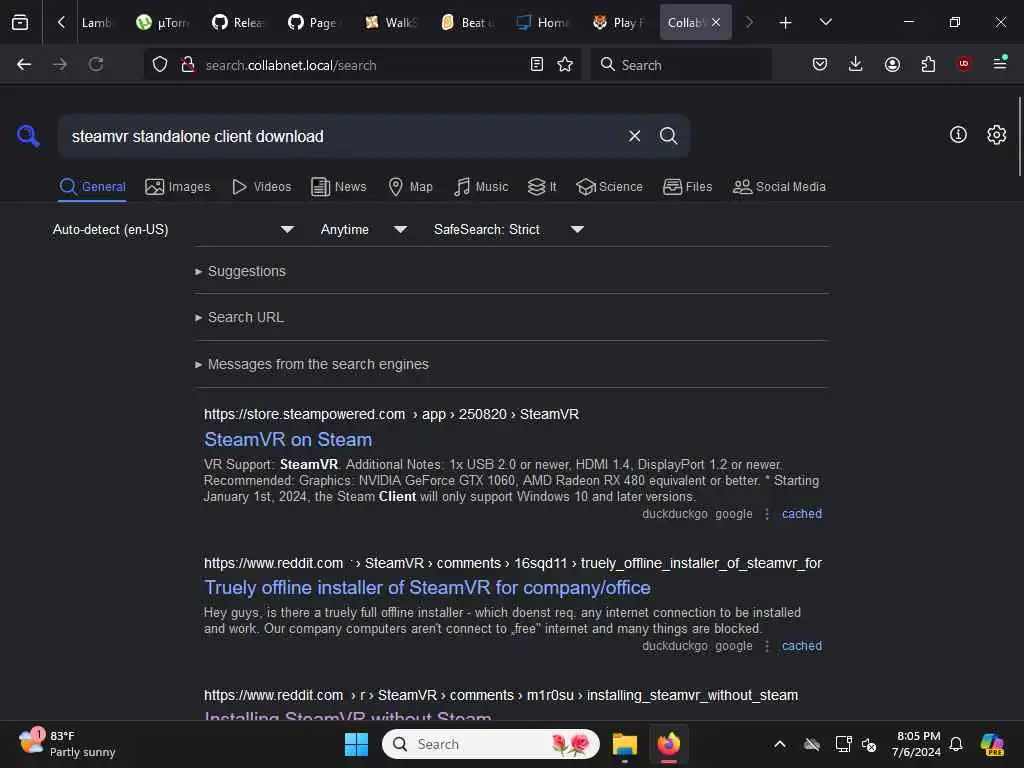List all tabs using the chevron dropdown
The width and height of the screenshot is (1024, 768).
825,22
